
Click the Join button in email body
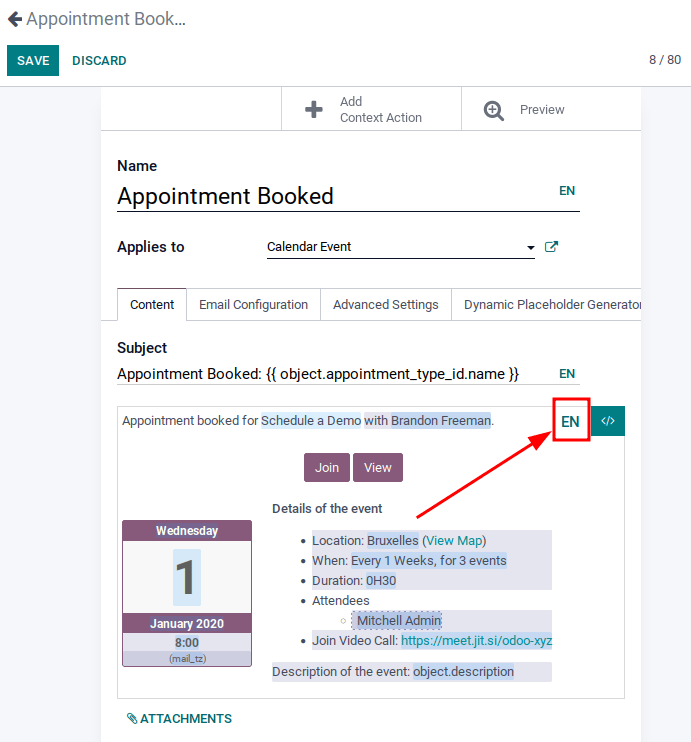[x=327, y=467]
